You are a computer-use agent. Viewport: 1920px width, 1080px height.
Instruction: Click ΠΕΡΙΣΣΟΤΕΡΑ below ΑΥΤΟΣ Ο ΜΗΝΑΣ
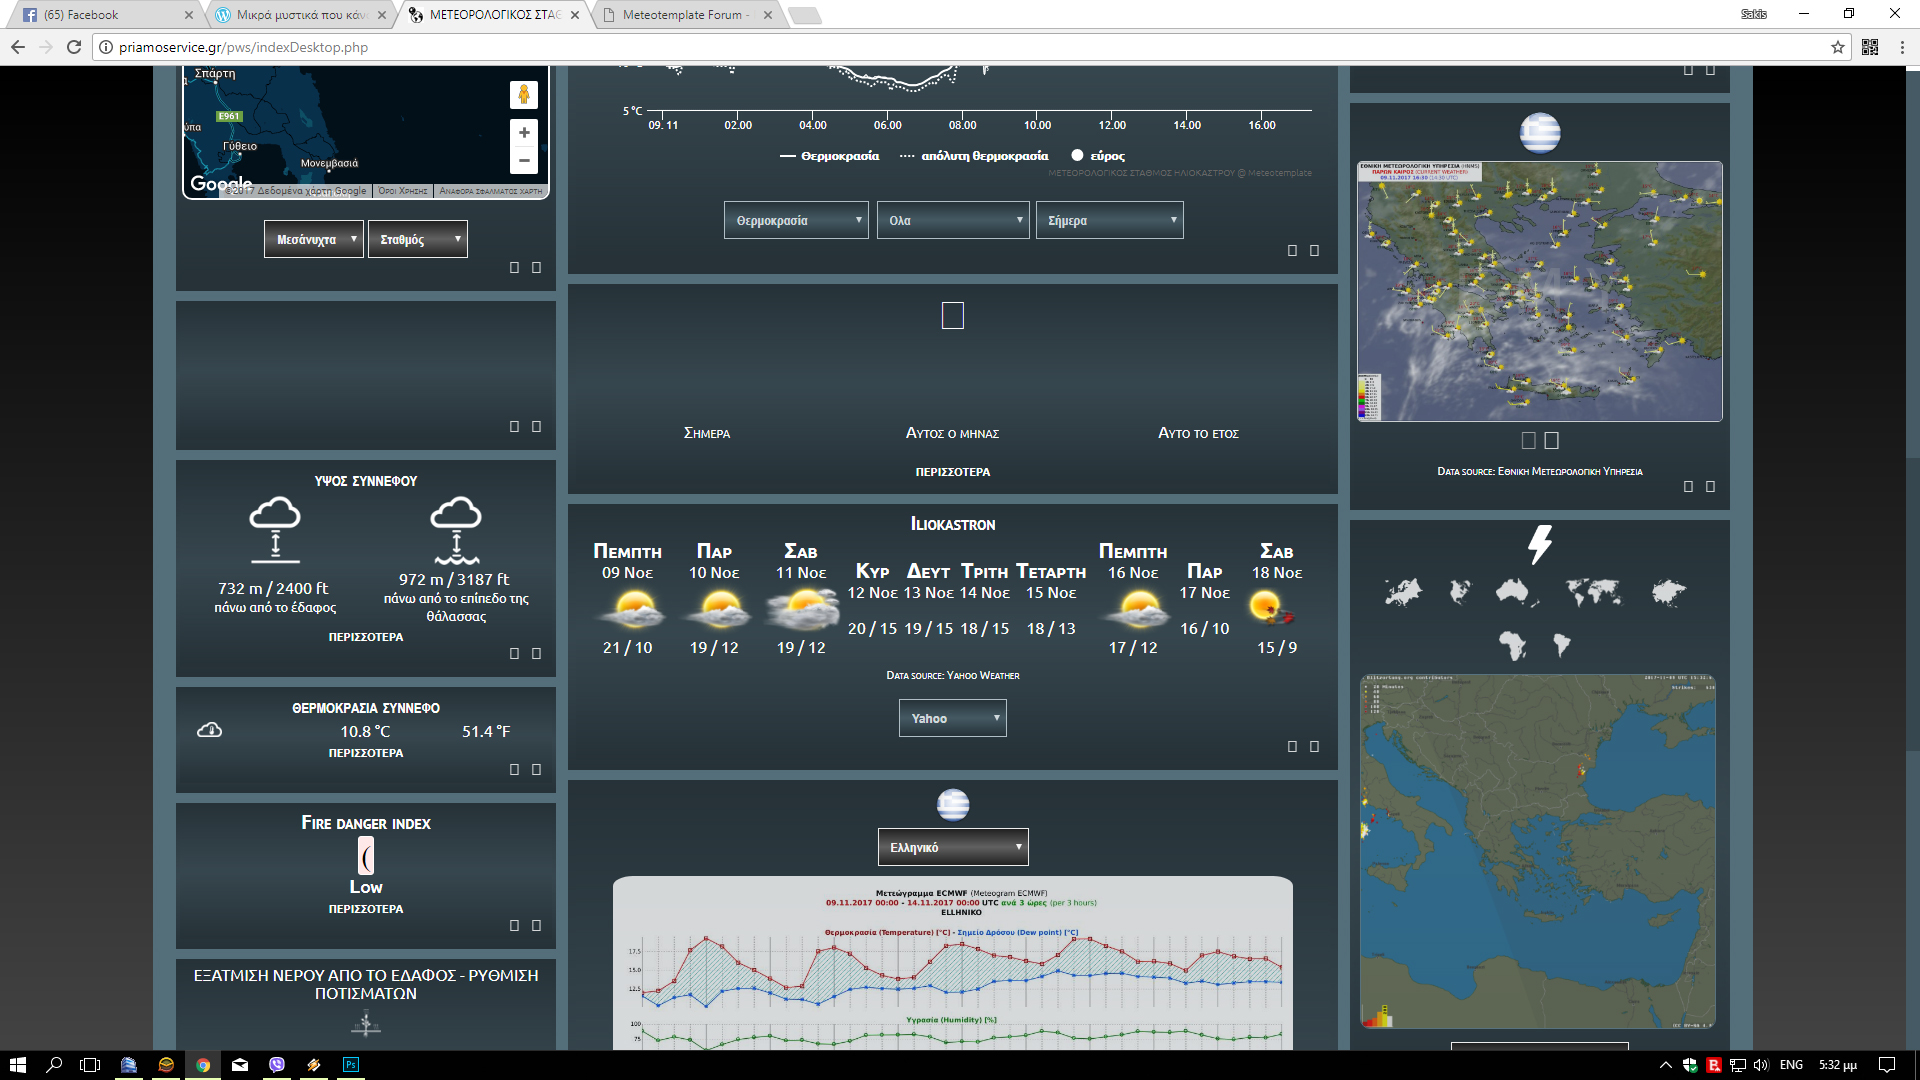click(x=953, y=472)
